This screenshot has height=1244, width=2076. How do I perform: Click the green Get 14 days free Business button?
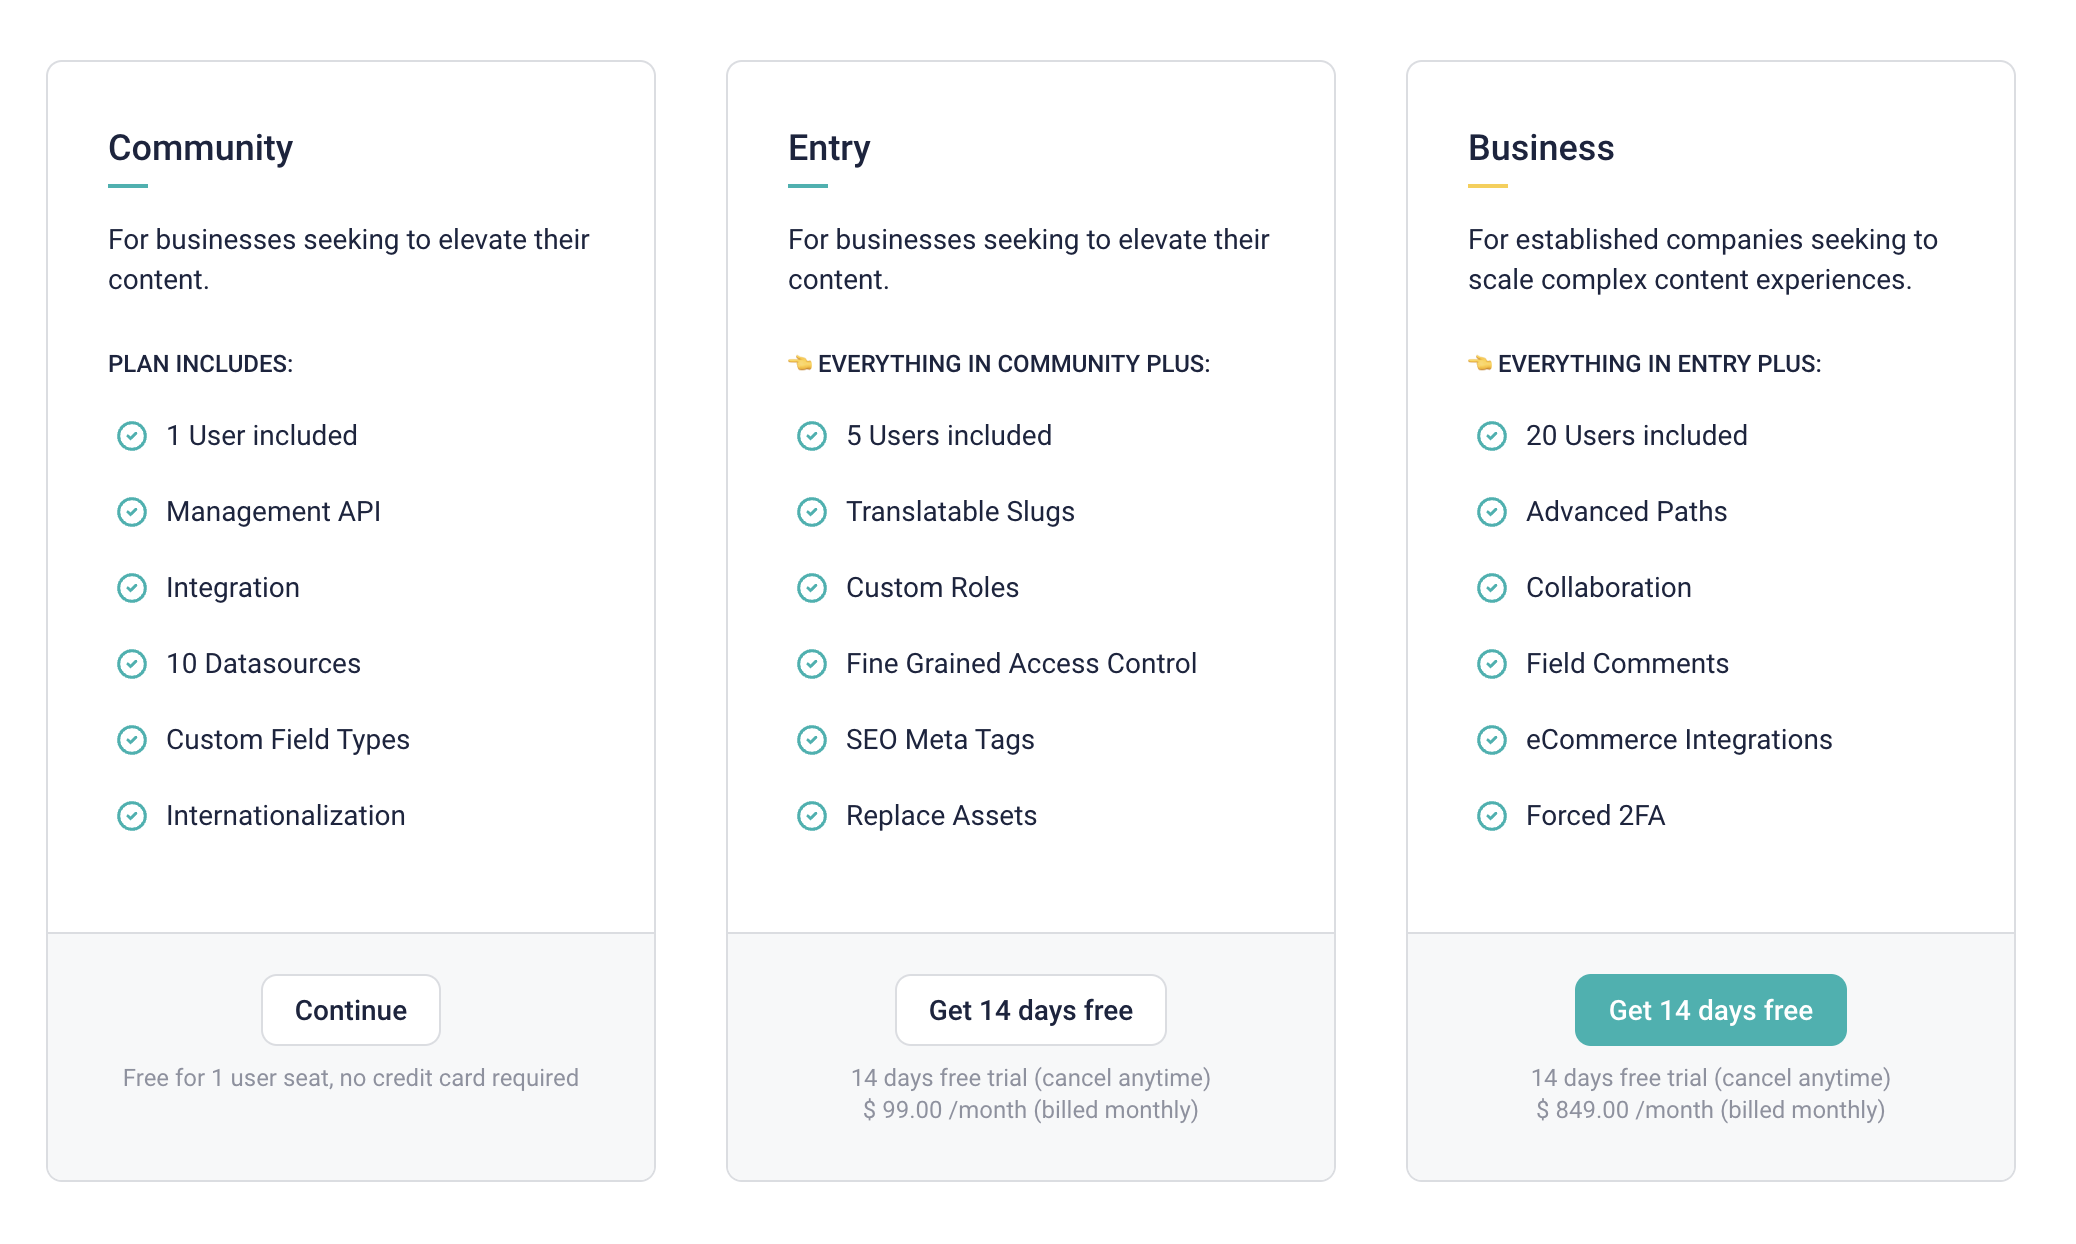[1710, 1010]
